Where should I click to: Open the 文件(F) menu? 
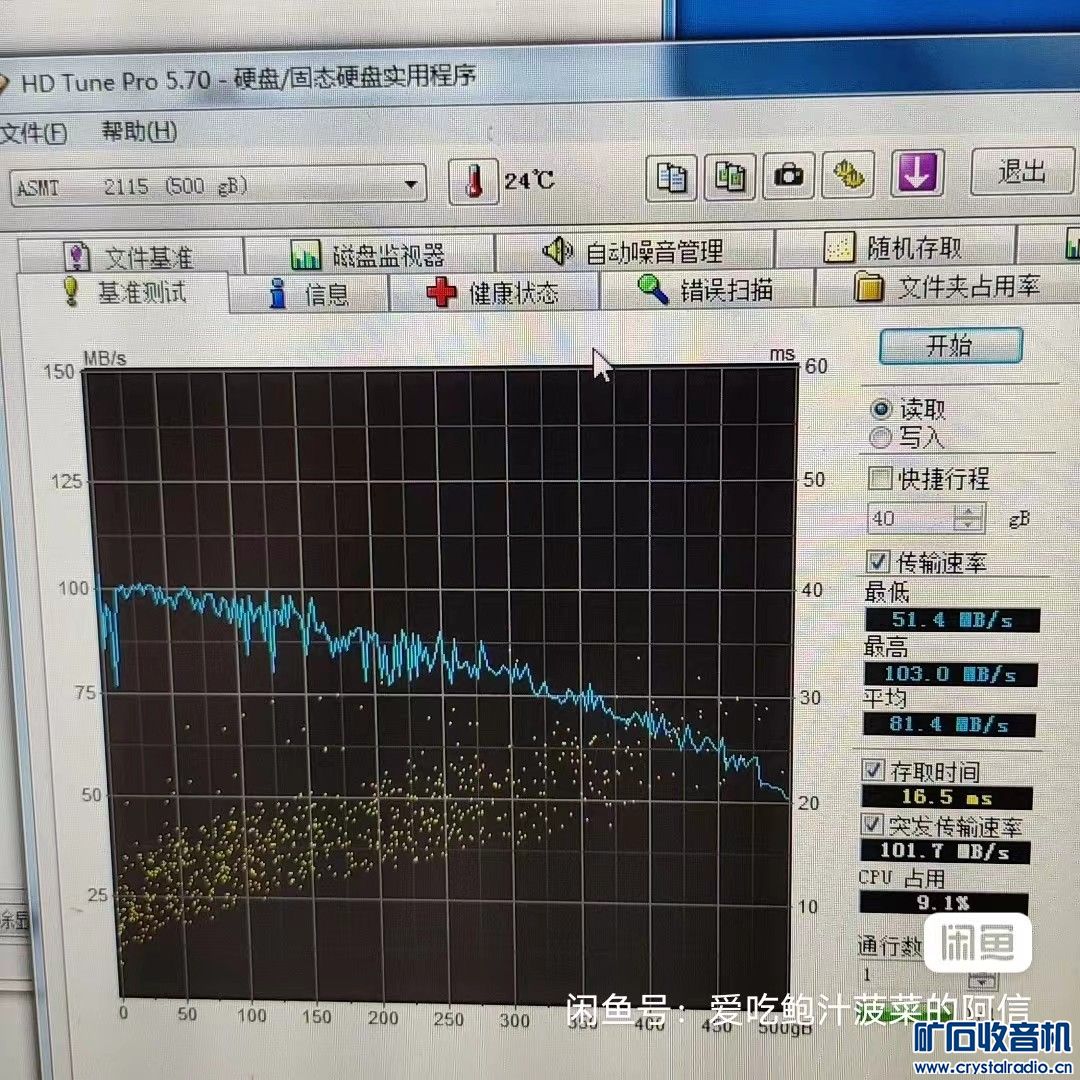32,133
